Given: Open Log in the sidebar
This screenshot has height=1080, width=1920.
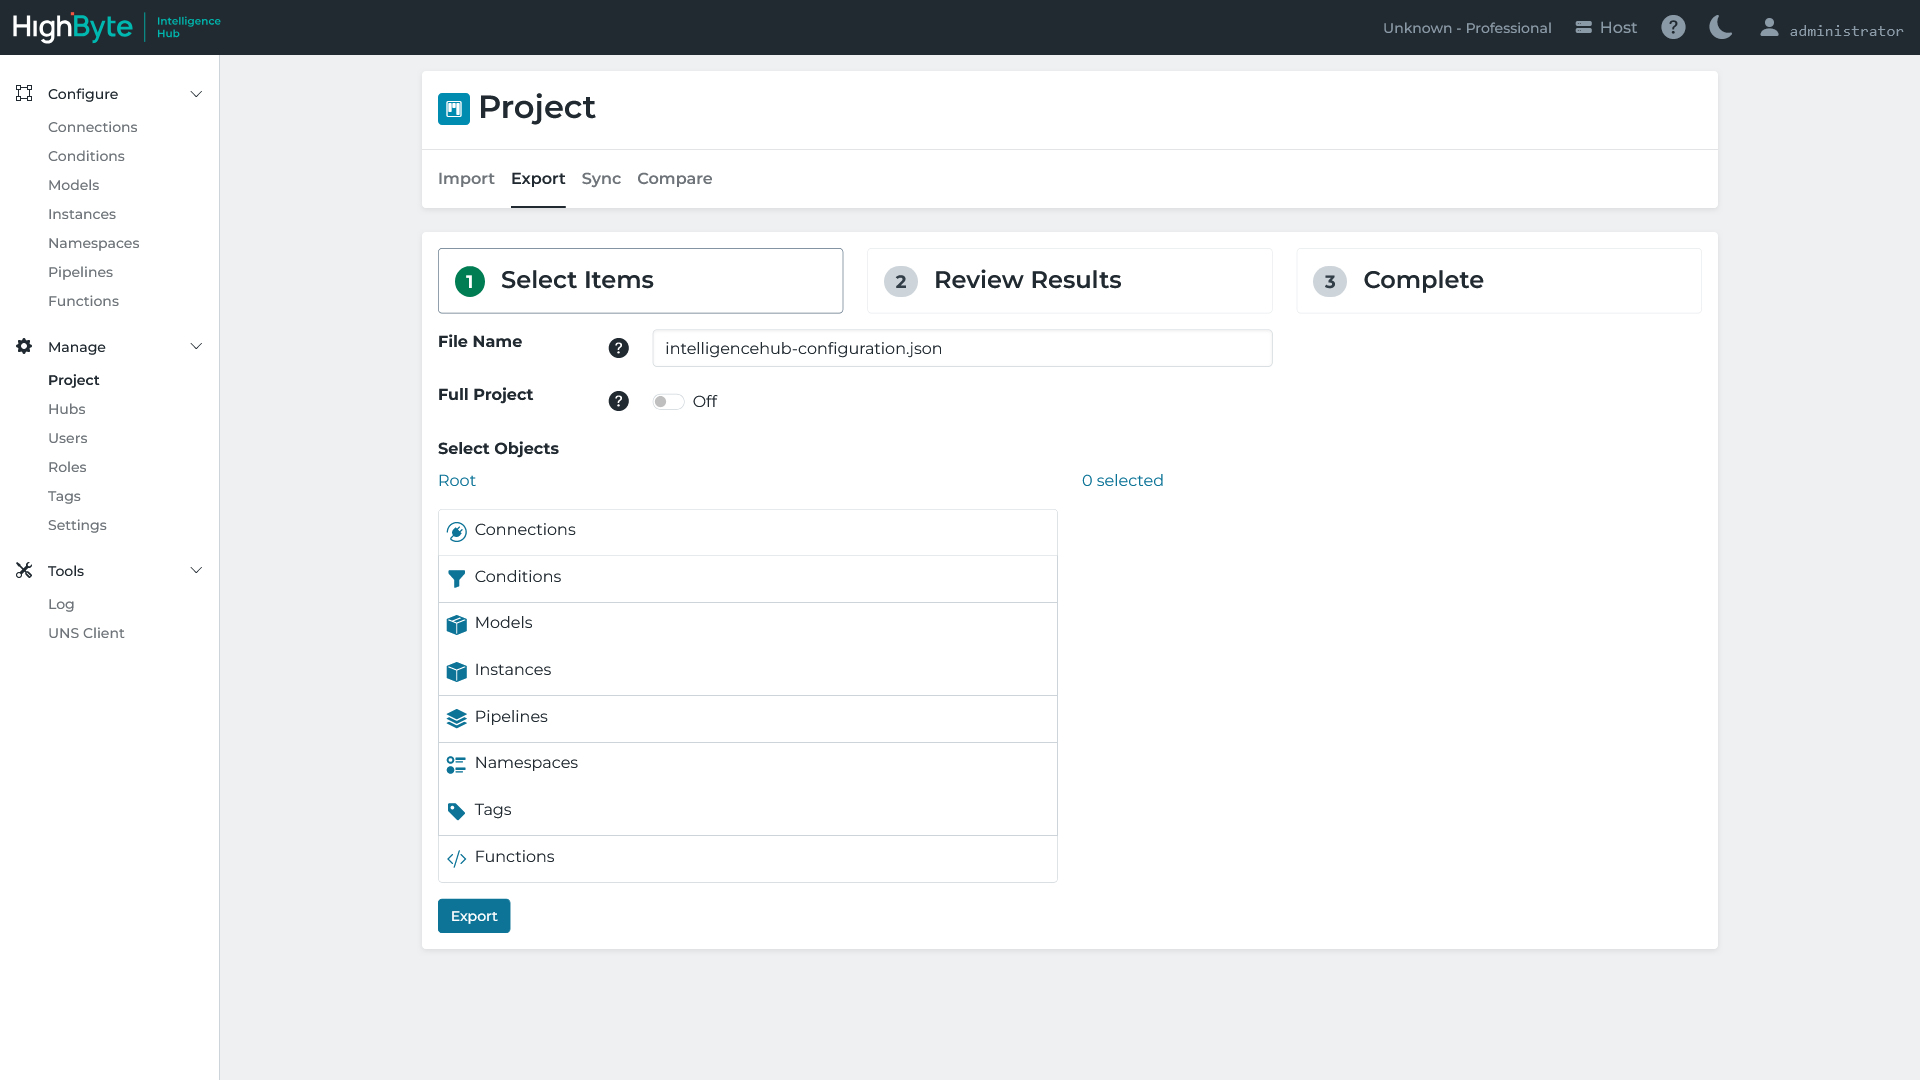Looking at the screenshot, I should tap(61, 604).
